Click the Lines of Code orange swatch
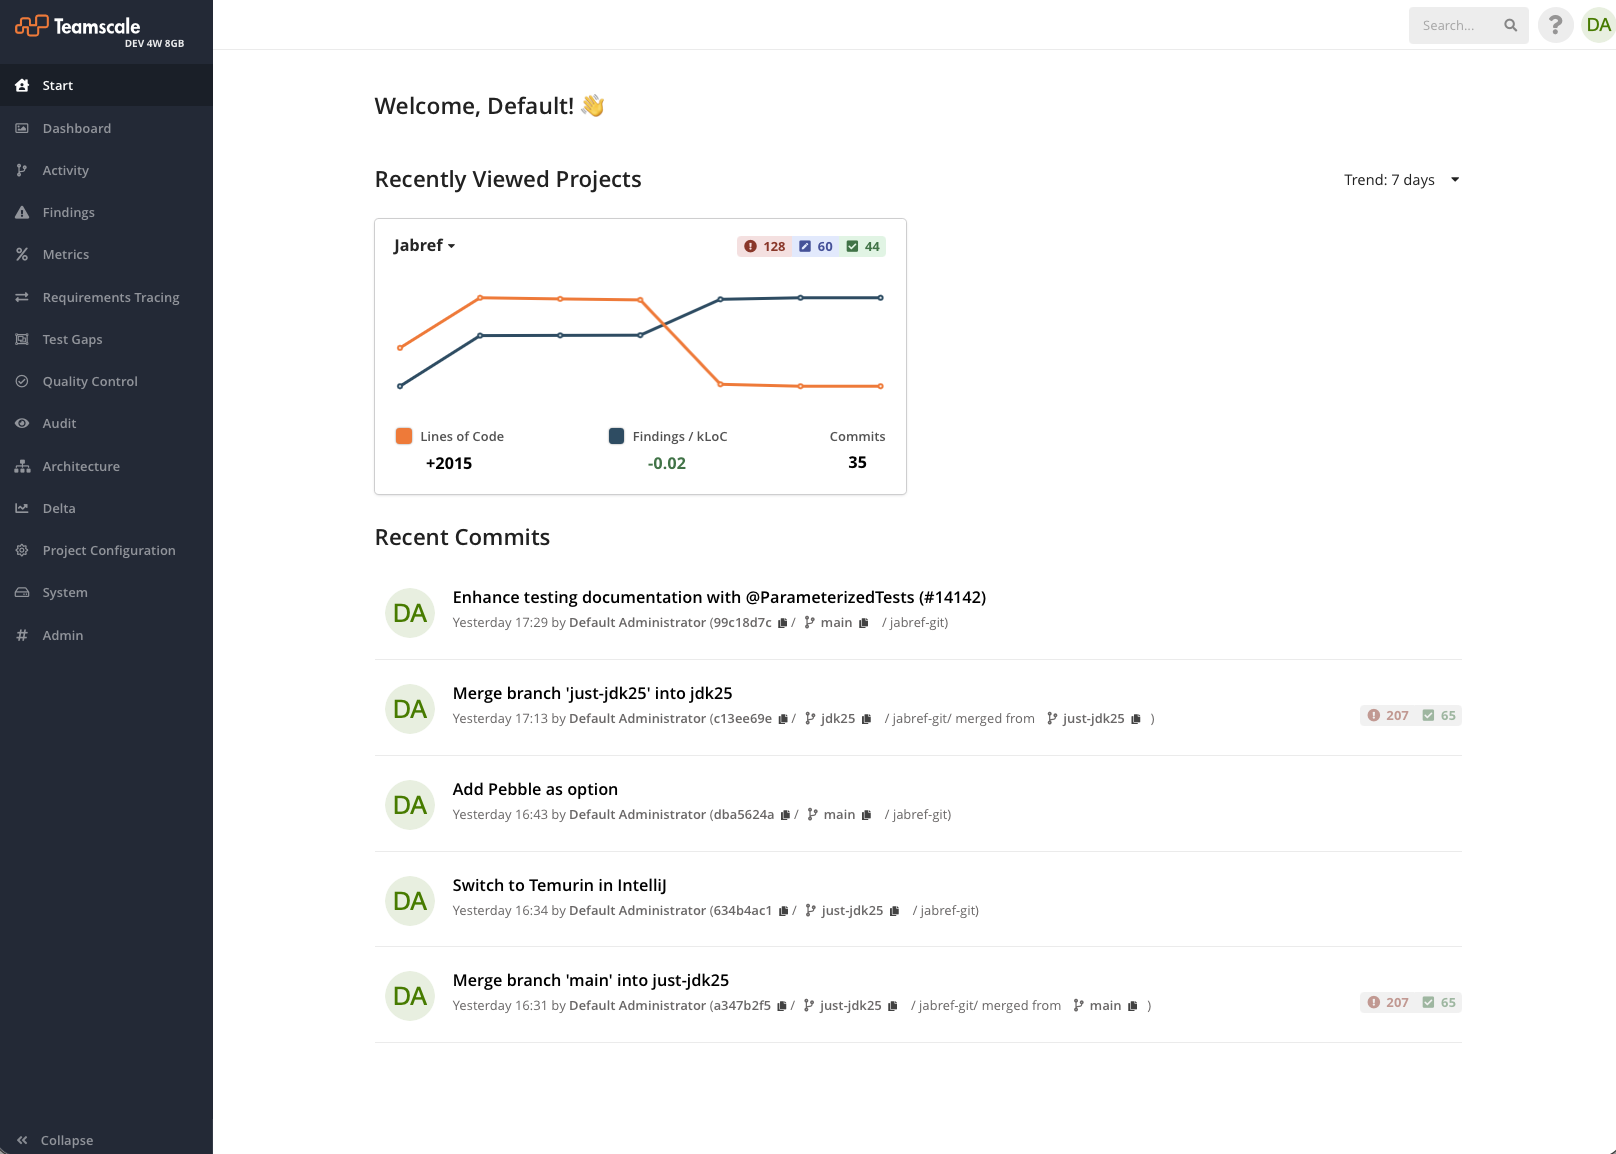The image size is (1616, 1154). pyautogui.click(x=404, y=436)
